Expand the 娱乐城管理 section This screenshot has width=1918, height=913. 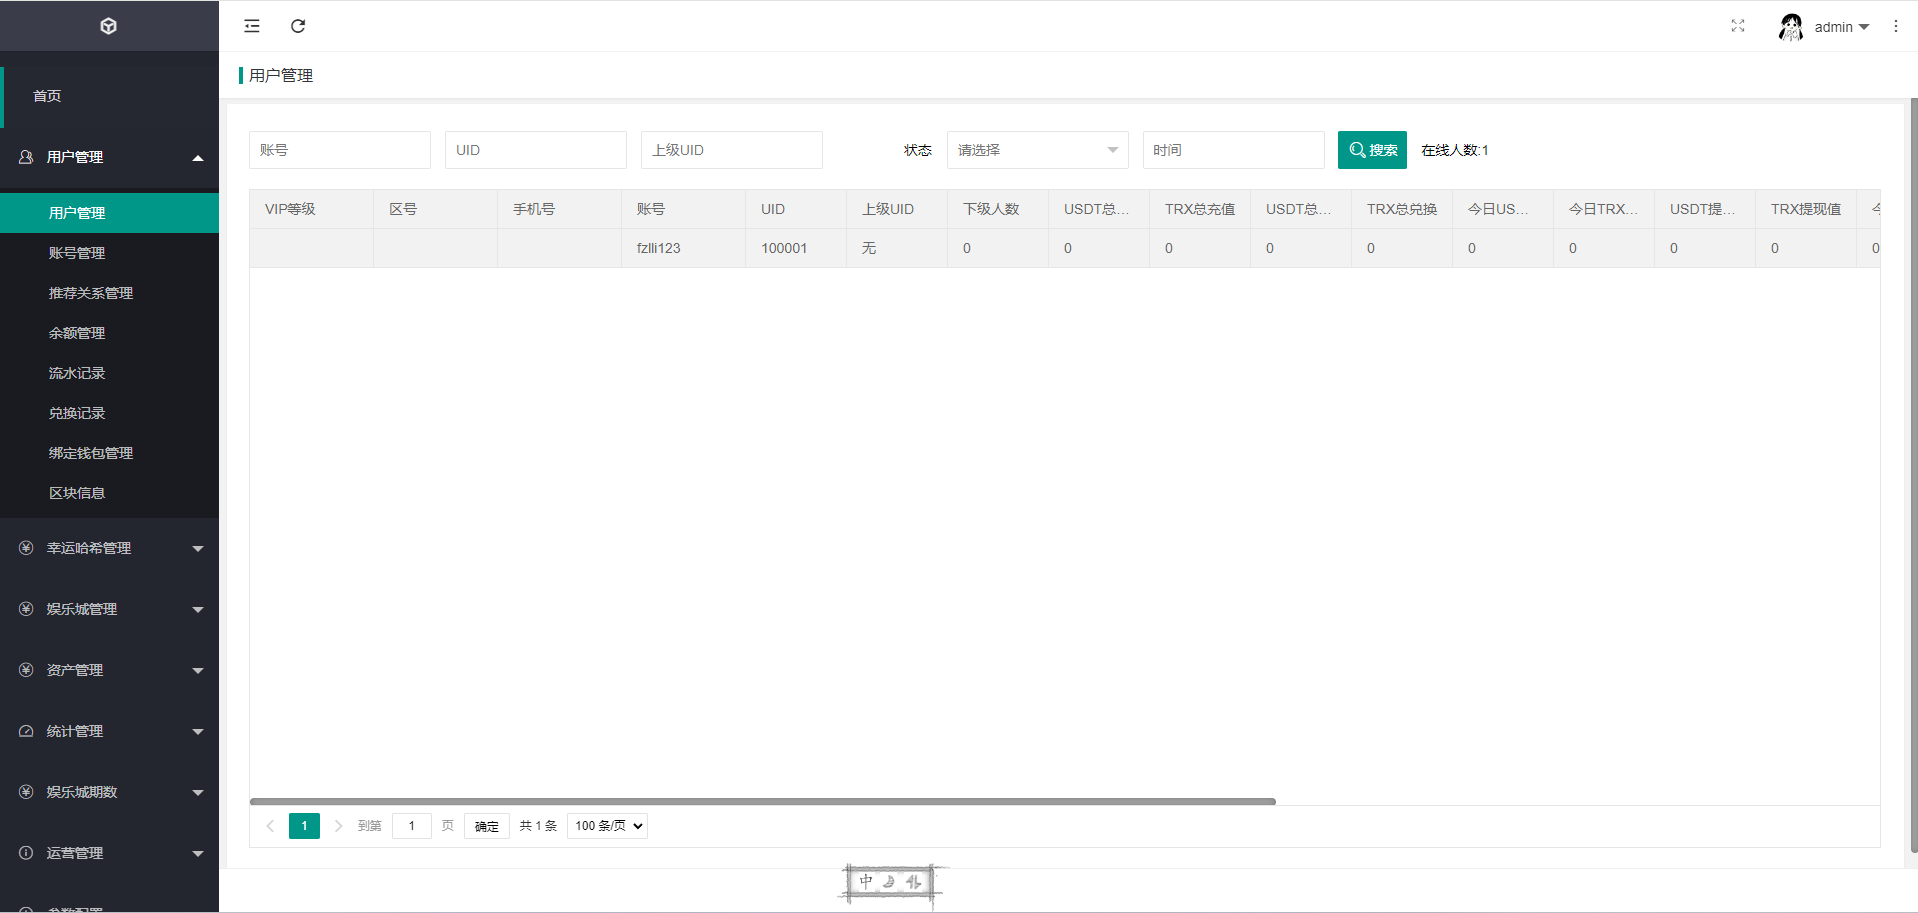pos(109,609)
